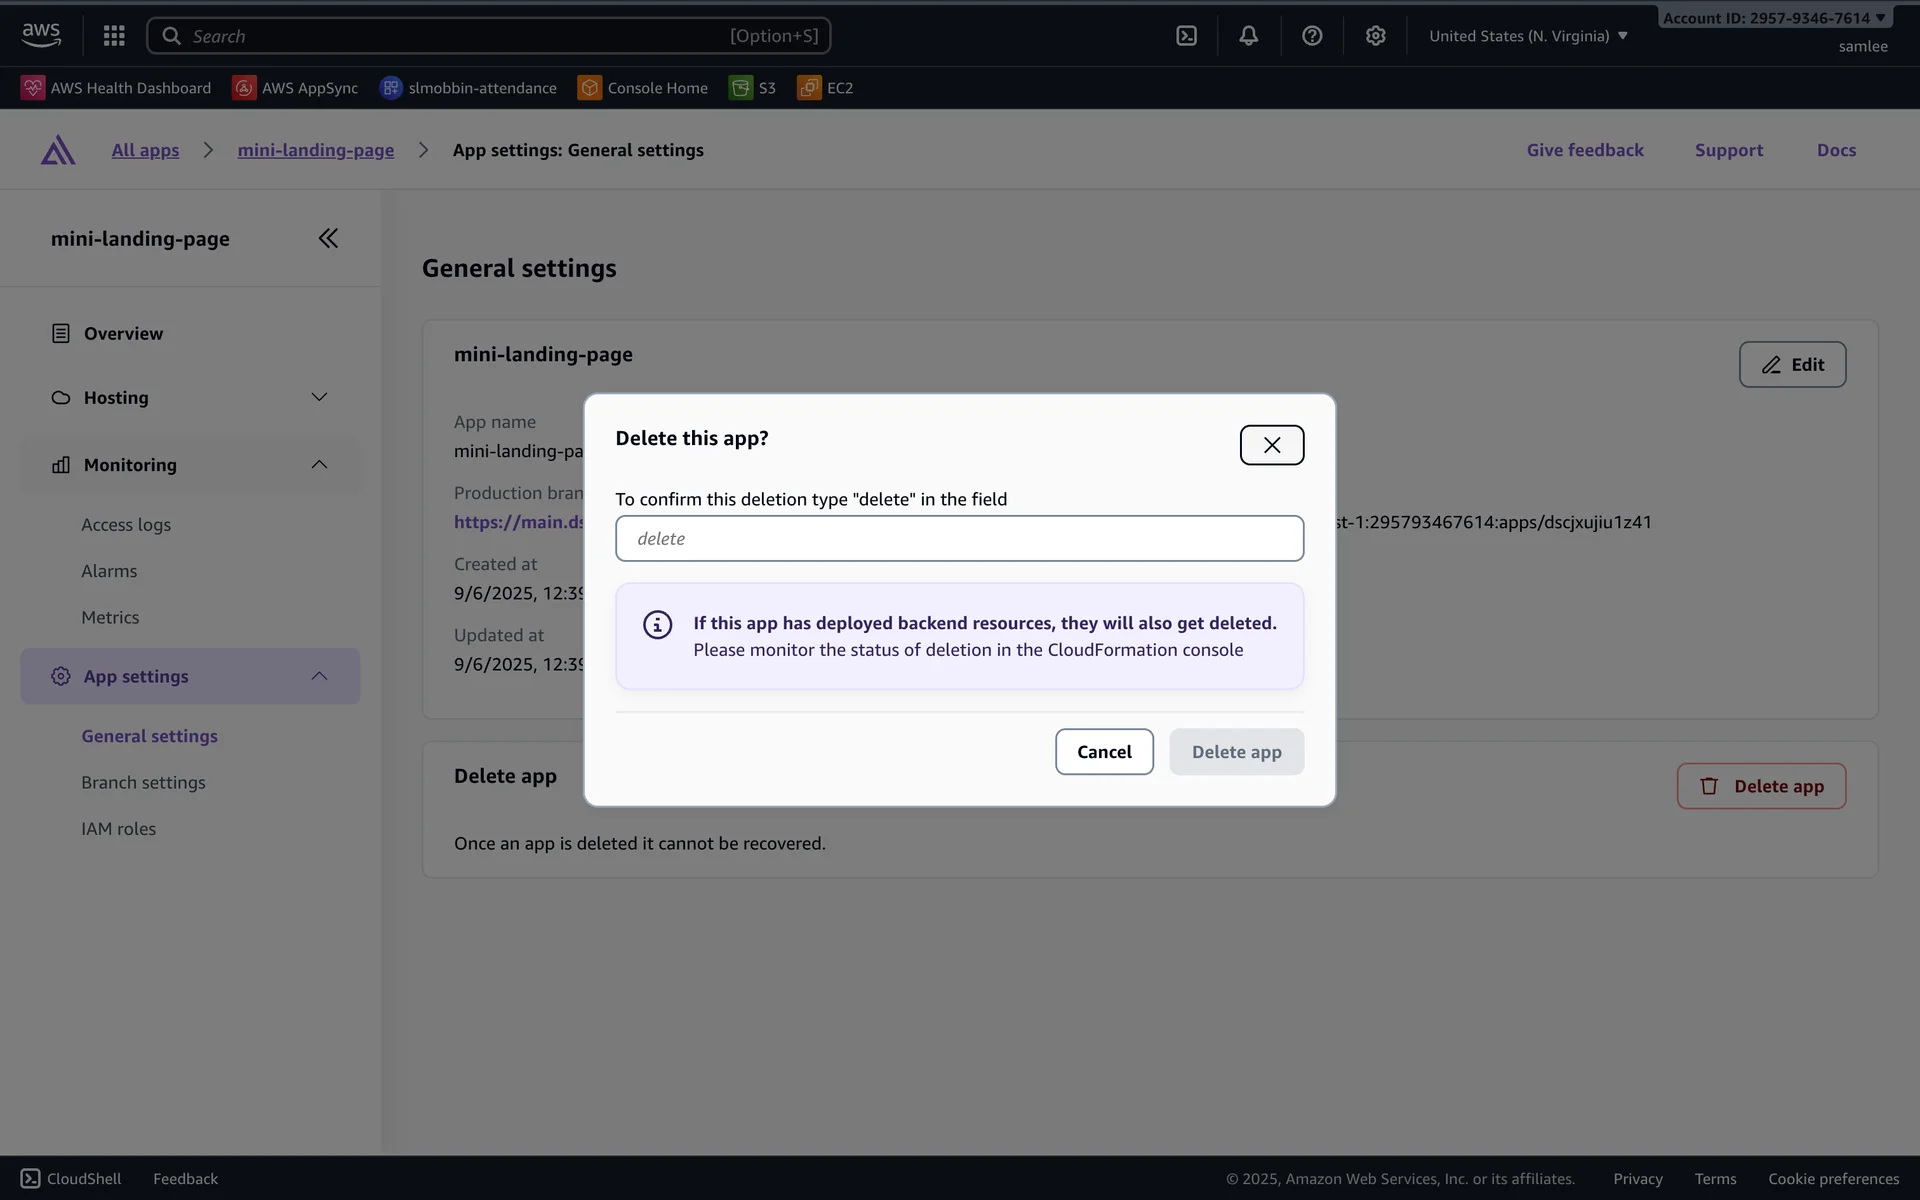1920x1200 pixels.
Task: Close the delete dialog with X
Action: coord(1271,445)
